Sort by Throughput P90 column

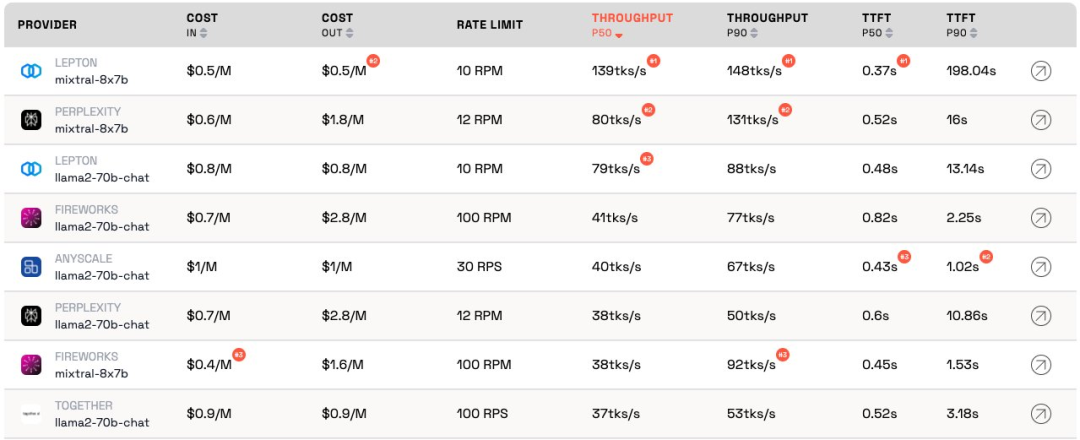pos(754,33)
